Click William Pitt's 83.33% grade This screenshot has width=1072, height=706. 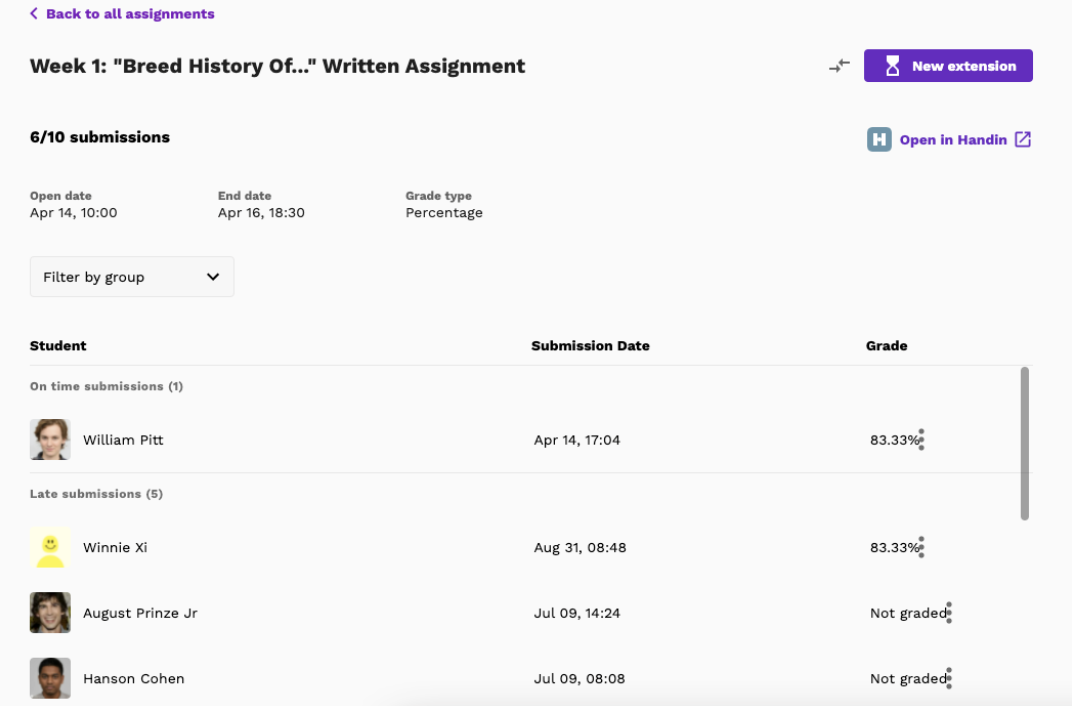(x=894, y=439)
